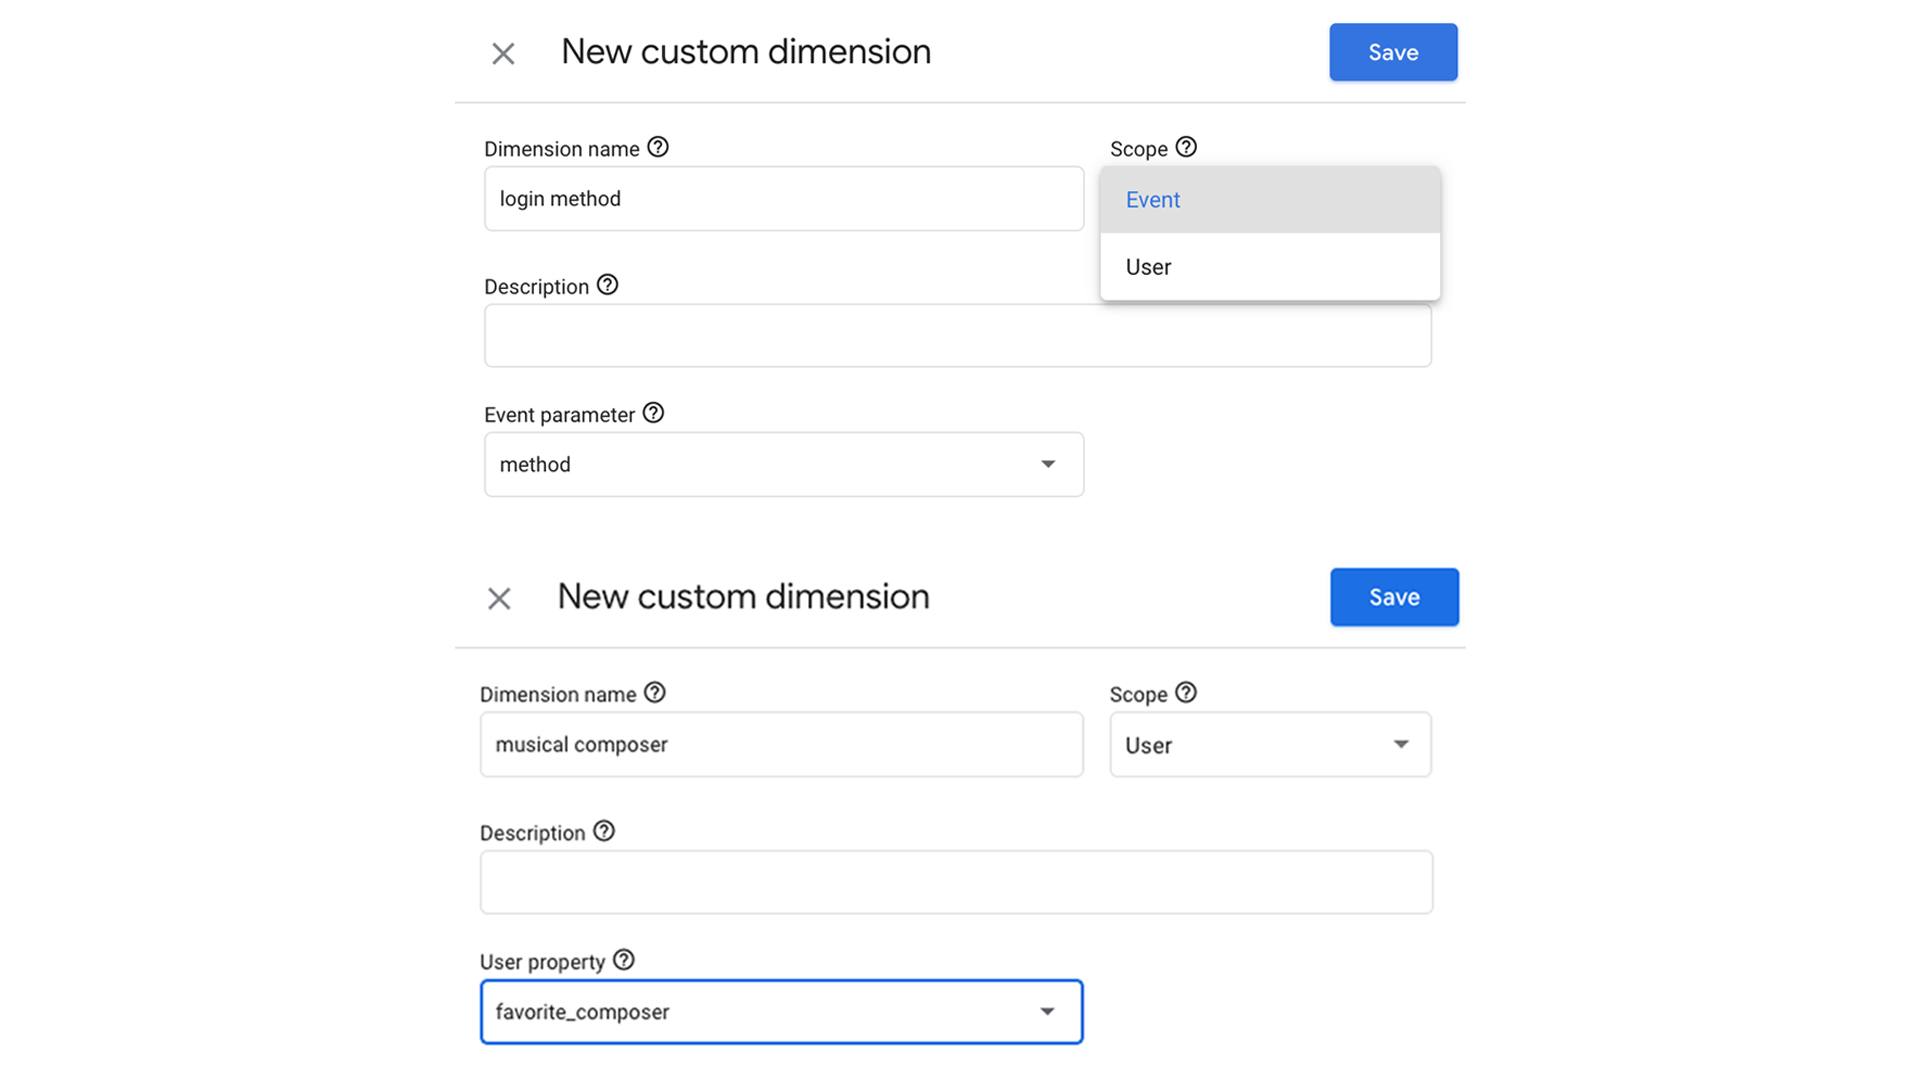Click help icon next to 'musical composer' Dimension name
The width and height of the screenshot is (1920, 1079).
click(654, 693)
